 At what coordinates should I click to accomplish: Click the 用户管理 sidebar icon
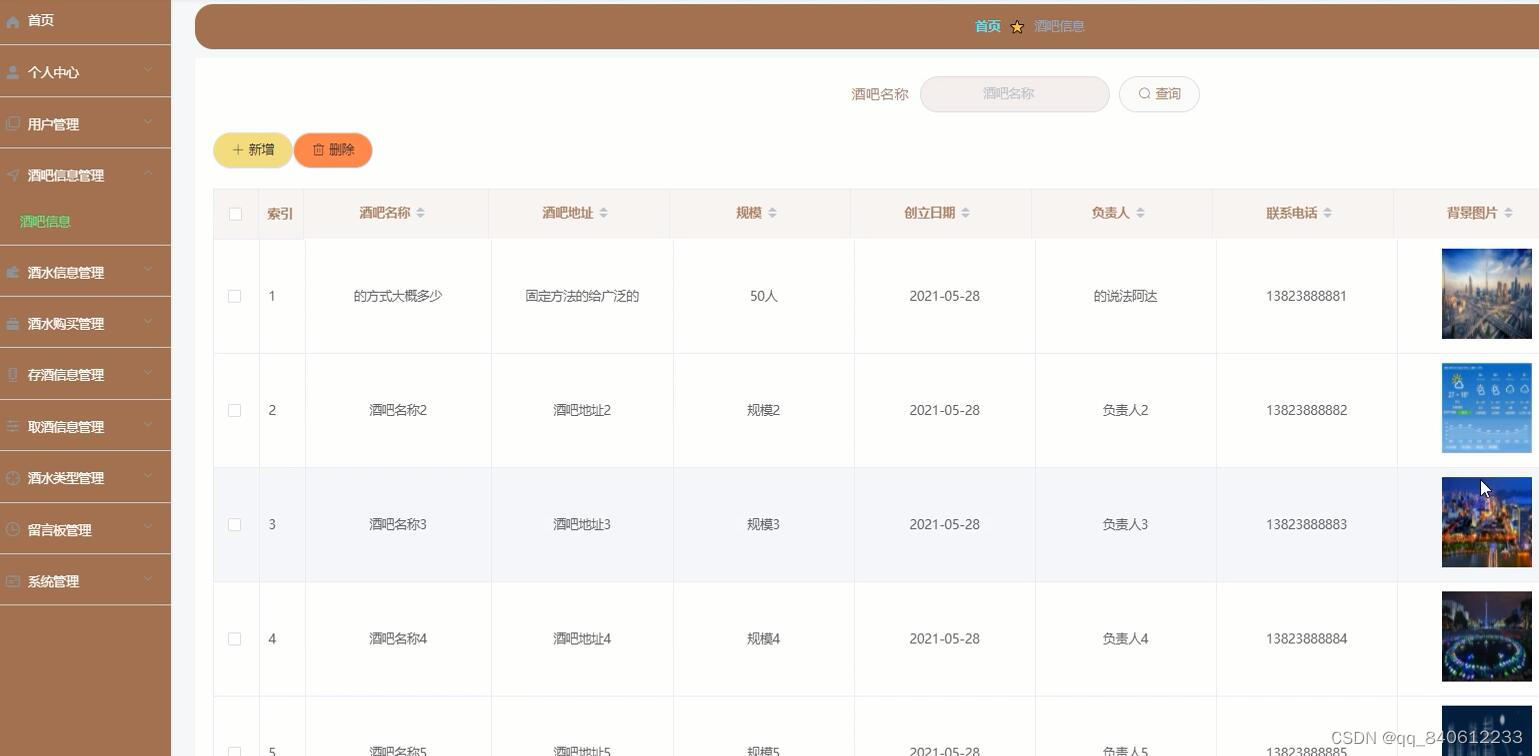(x=13, y=122)
